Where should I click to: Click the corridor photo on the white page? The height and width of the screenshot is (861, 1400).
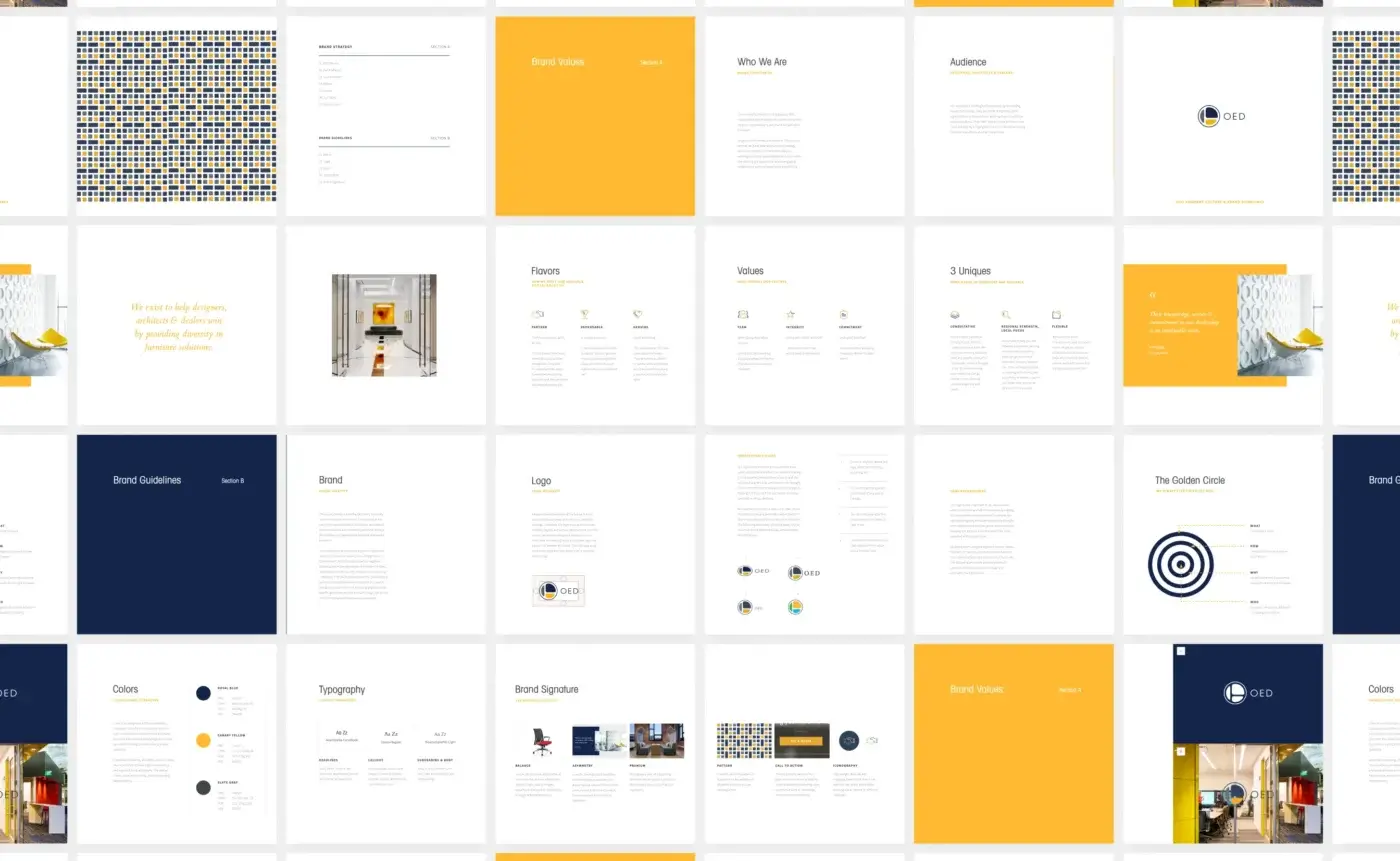[x=384, y=325]
